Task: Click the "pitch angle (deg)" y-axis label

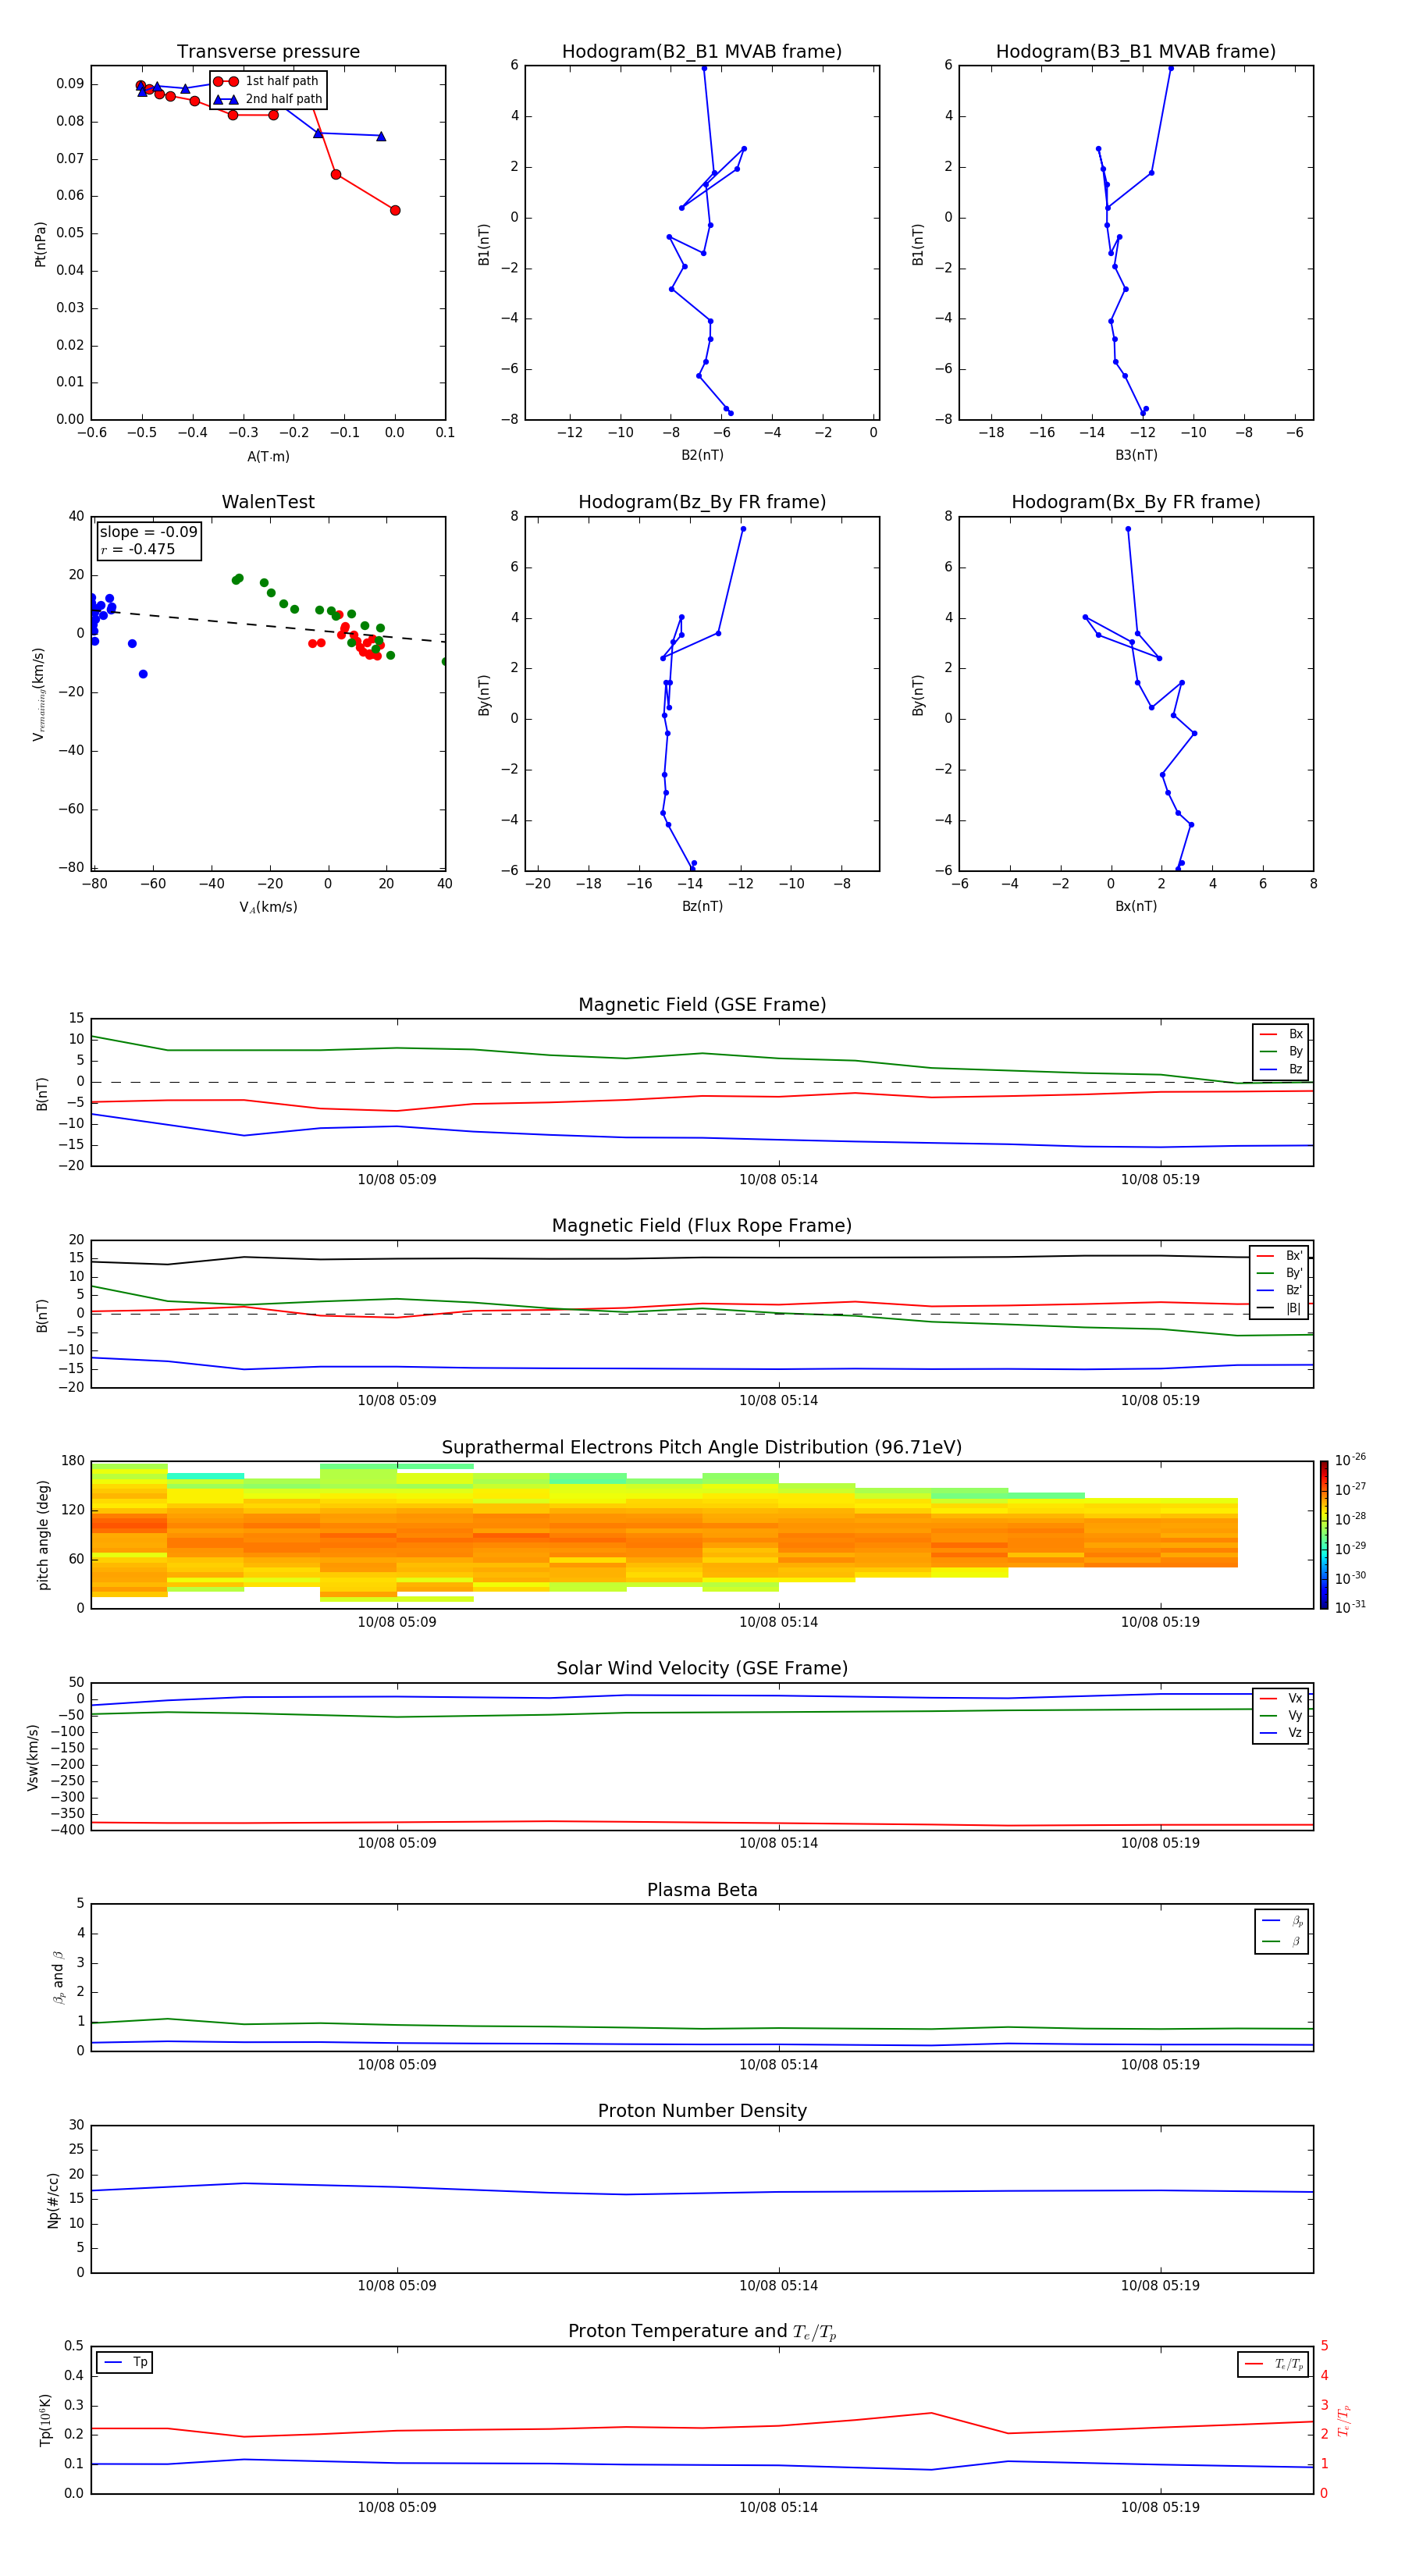Action: (43, 1535)
